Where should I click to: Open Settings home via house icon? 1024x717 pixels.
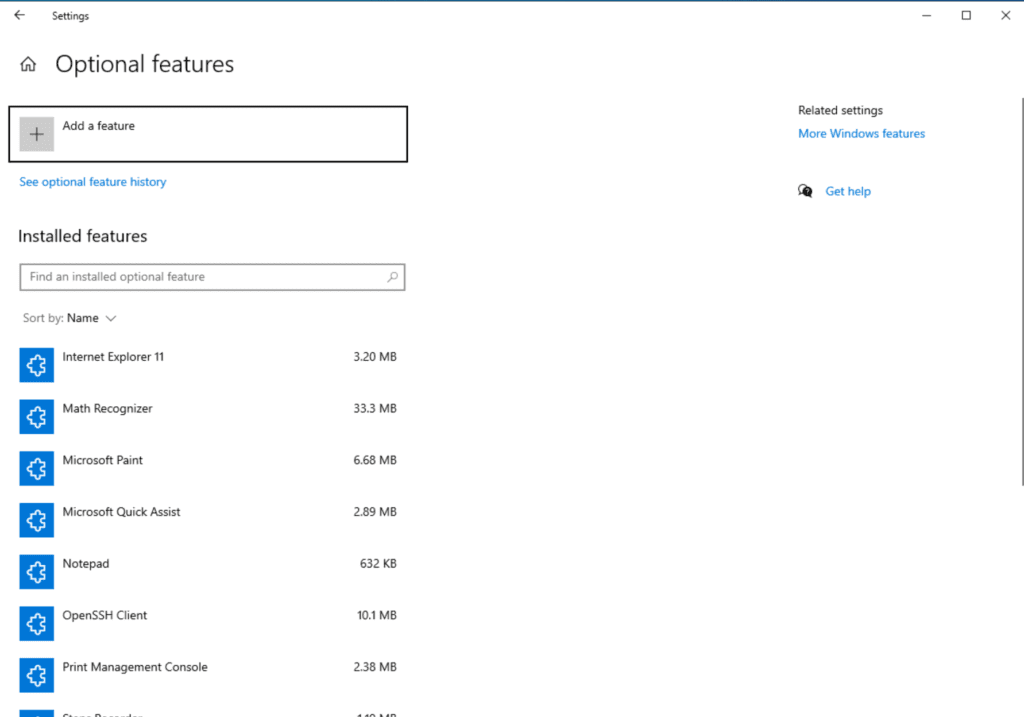(x=28, y=64)
